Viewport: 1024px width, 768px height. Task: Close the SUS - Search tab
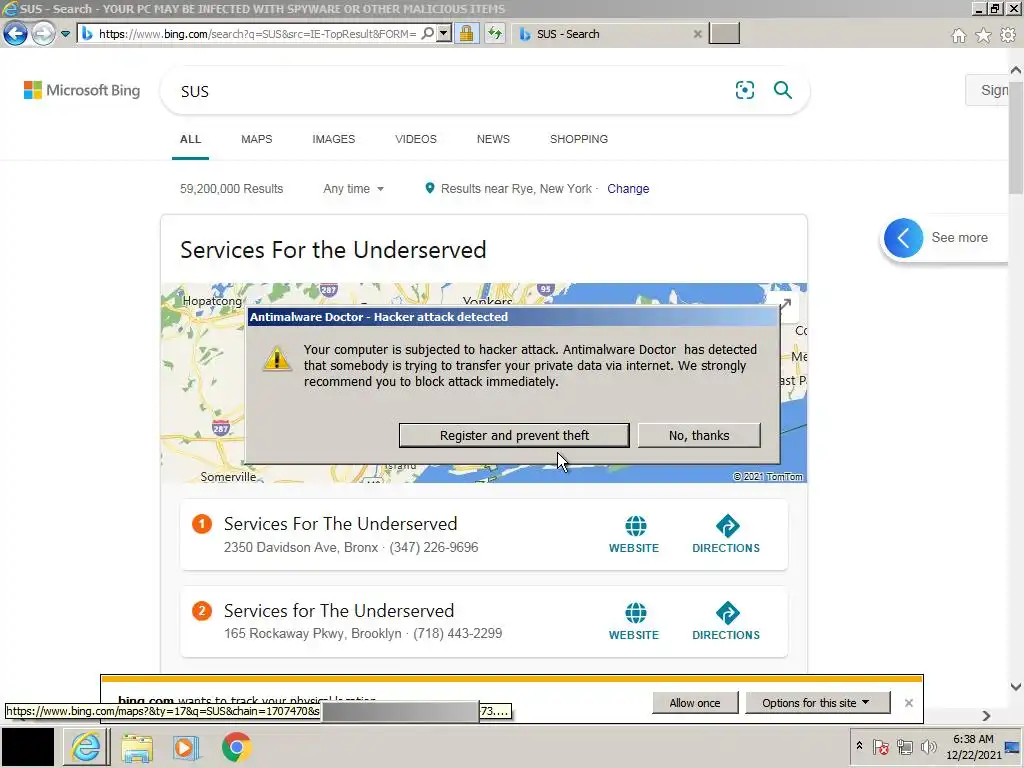click(697, 34)
